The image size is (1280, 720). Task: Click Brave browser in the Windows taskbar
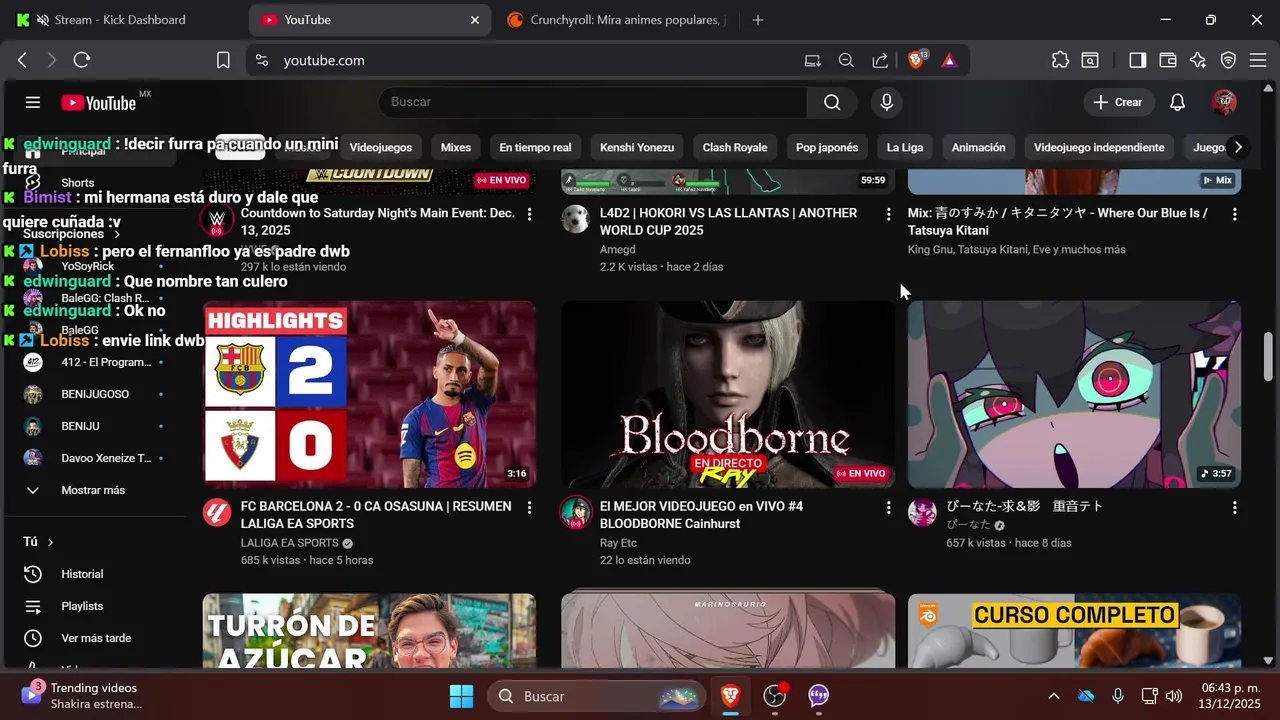[731, 696]
